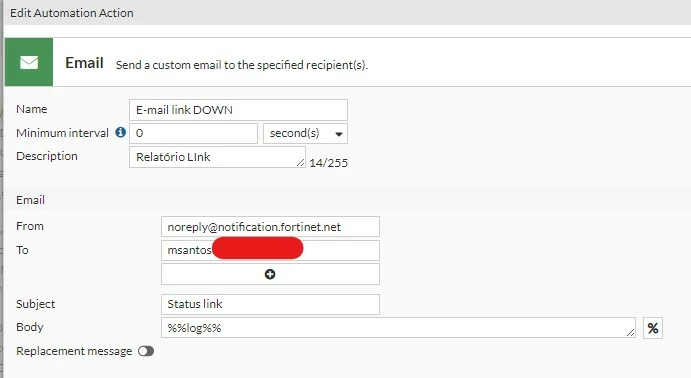Click the Email section header
Image resolution: width=691 pixels, height=378 pixels.
tap(30, 200)
